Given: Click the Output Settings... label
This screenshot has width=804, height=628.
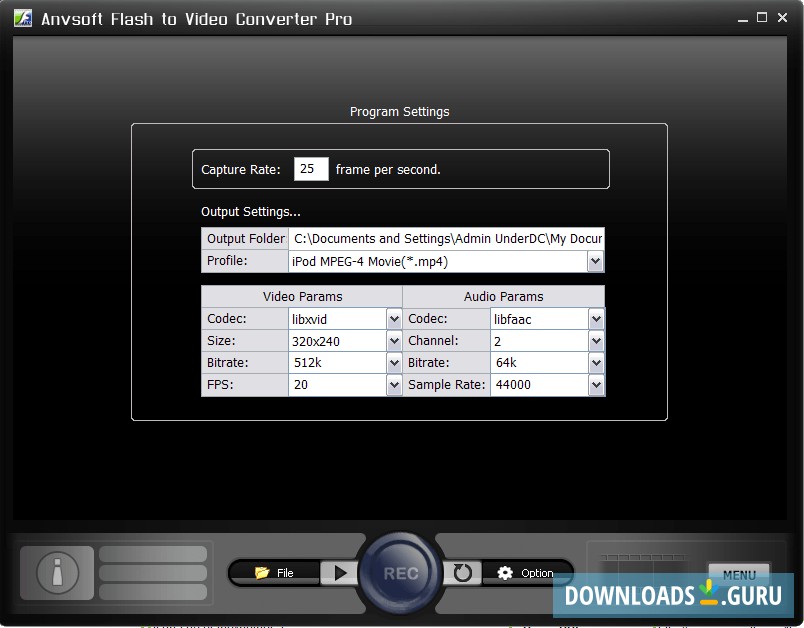Looking at the screenshot, I should pos(251,212).
